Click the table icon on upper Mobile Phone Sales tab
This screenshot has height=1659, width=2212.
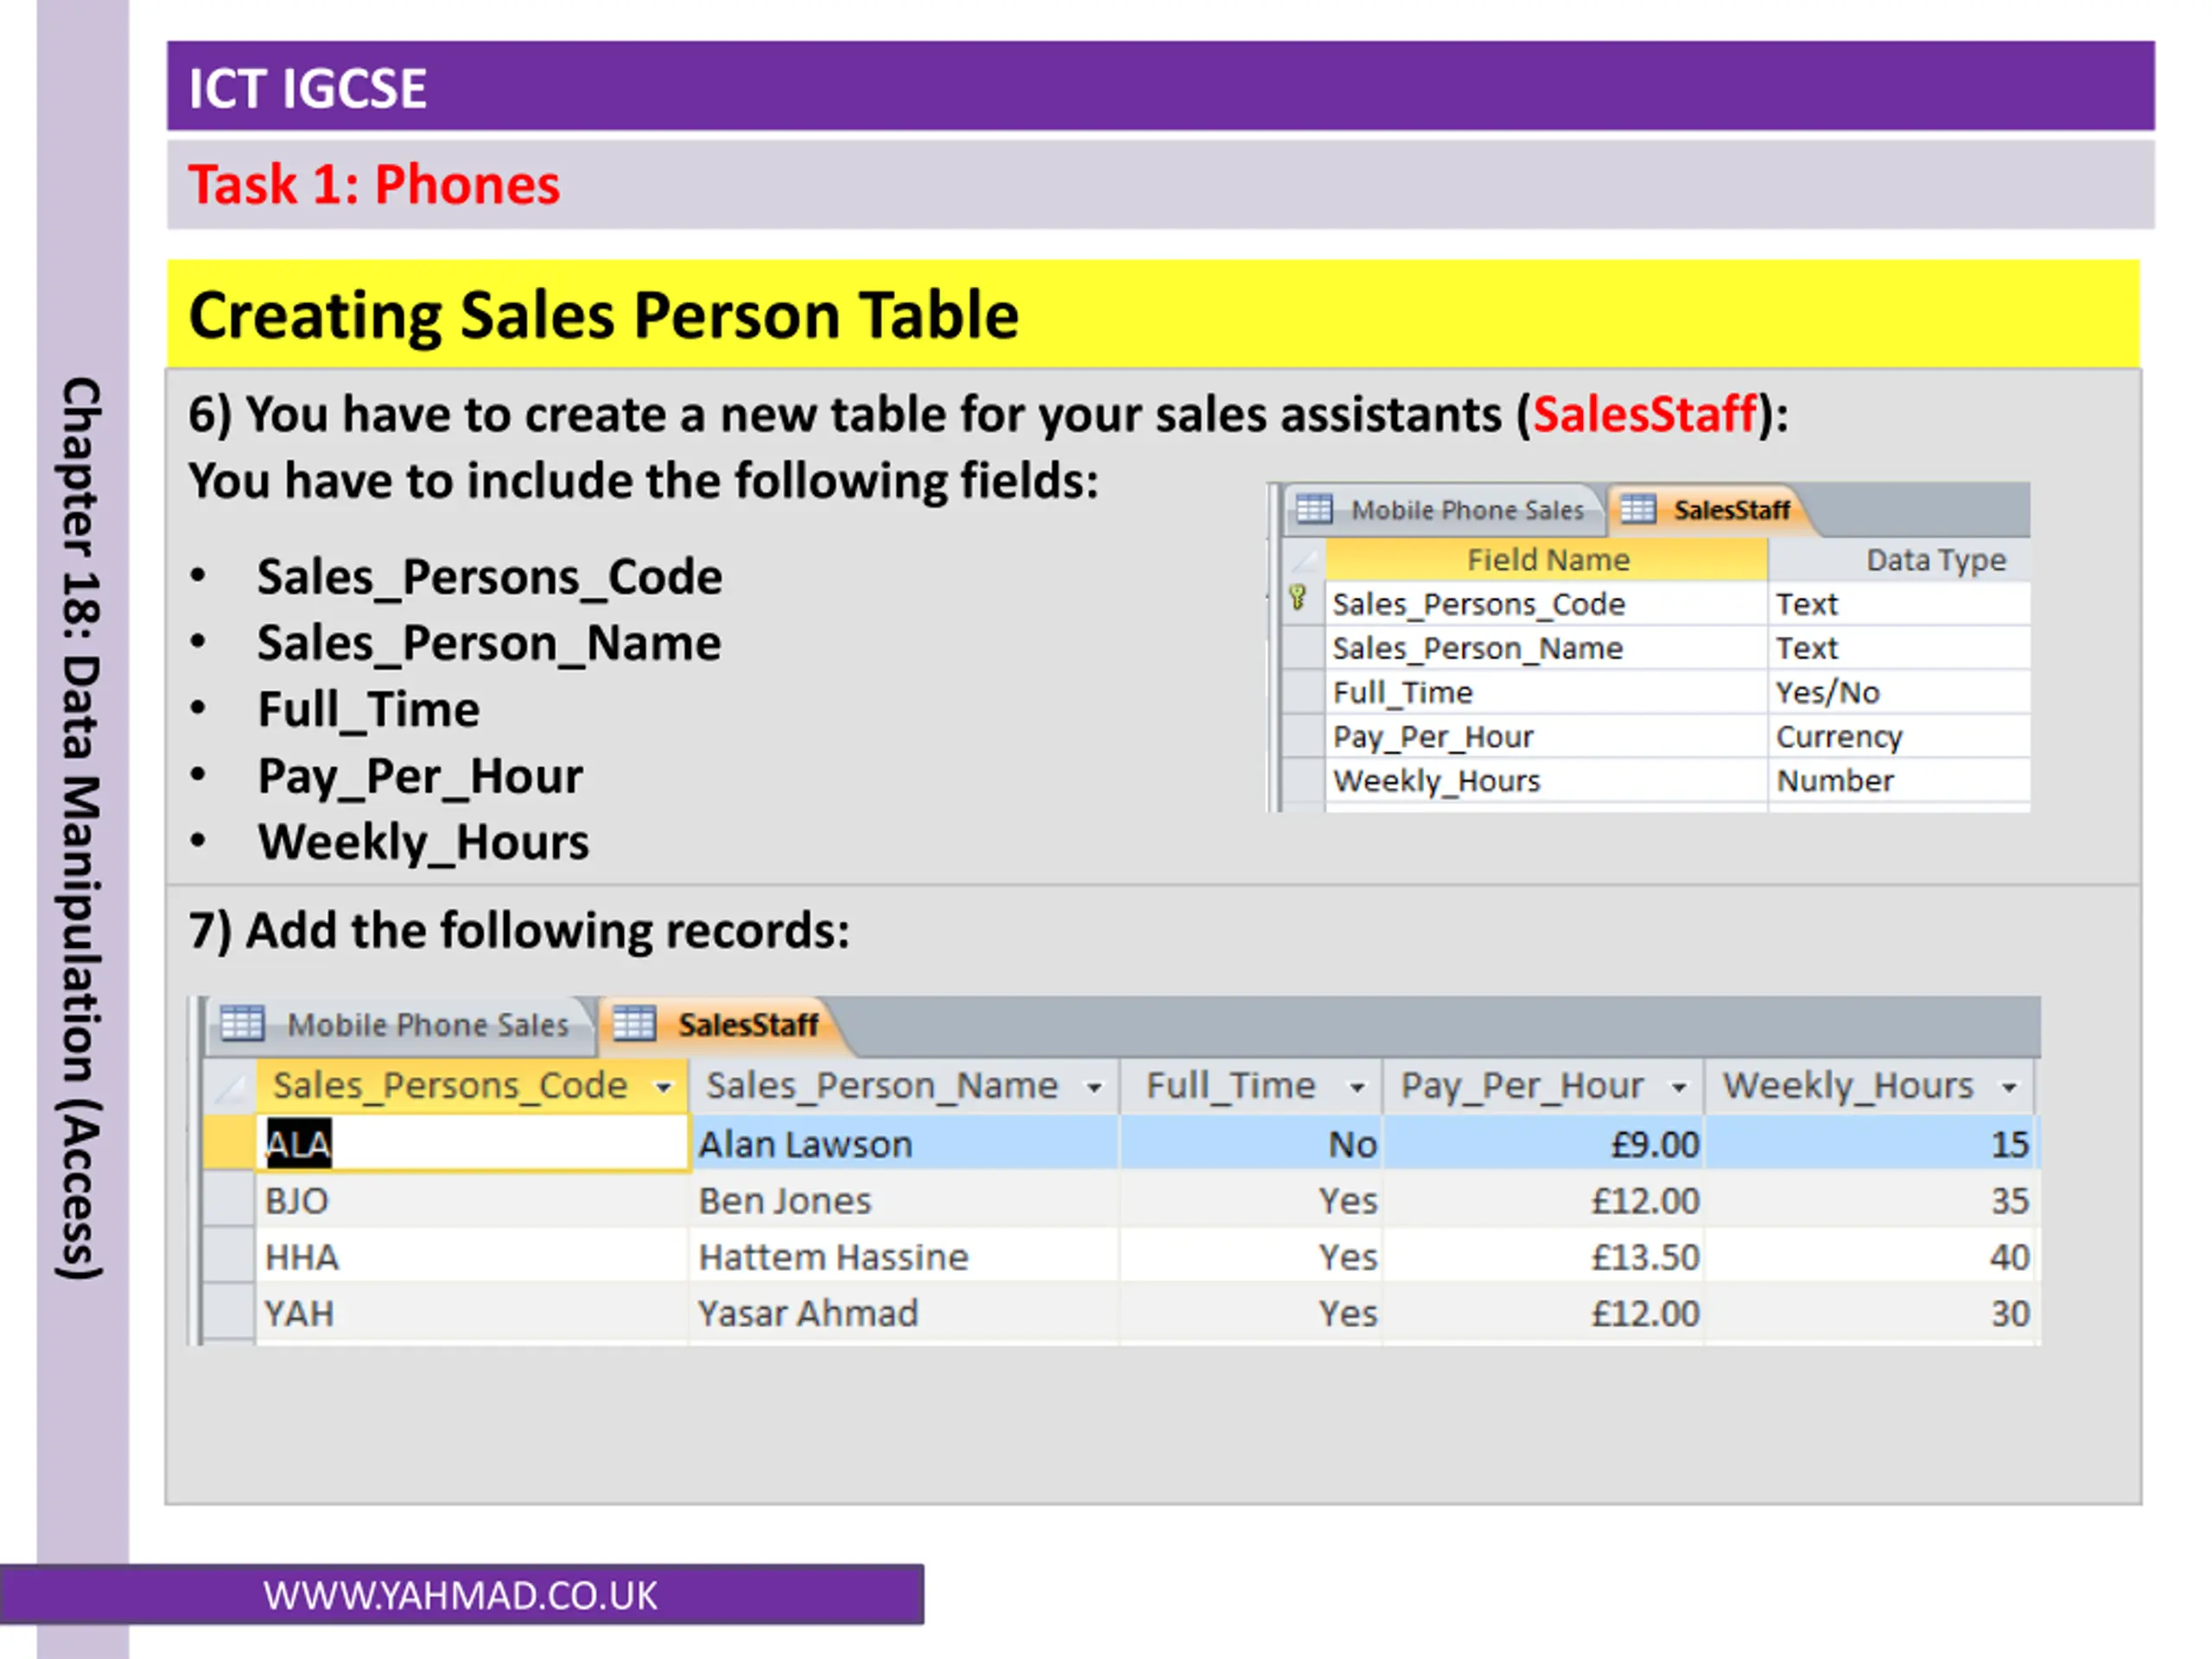tap(1314, 509)
